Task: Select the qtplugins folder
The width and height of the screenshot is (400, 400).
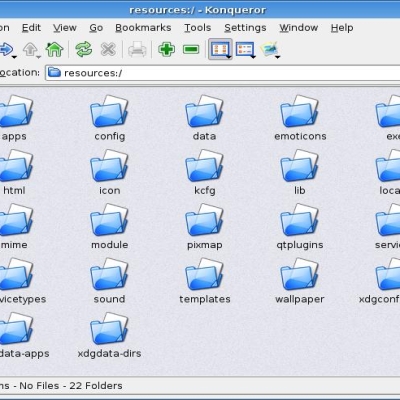Action: [x=299, y=227]
